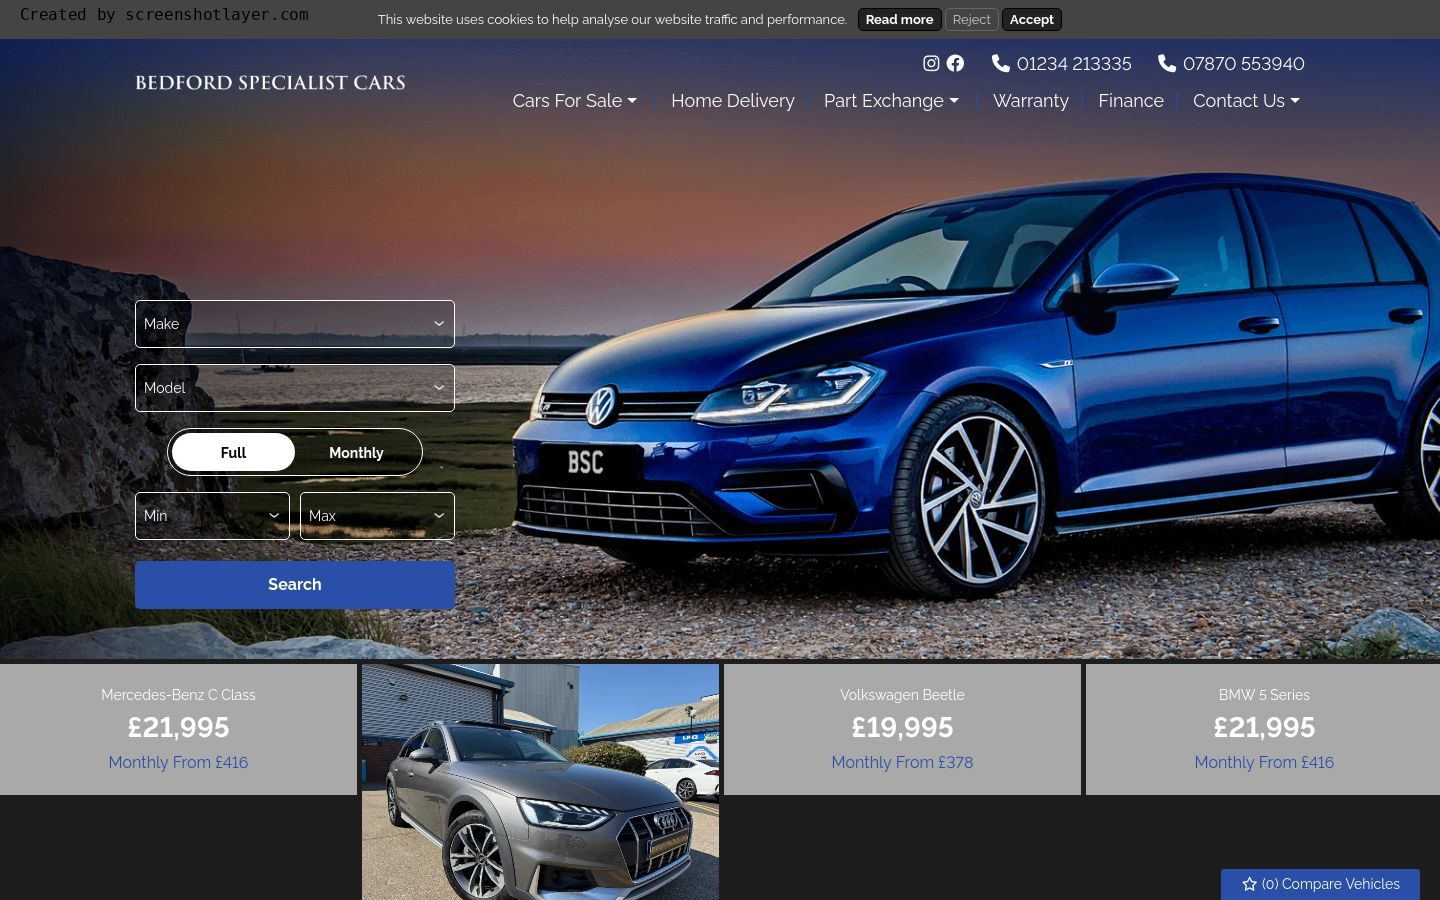Open the Warranty page

(1031, 100)
